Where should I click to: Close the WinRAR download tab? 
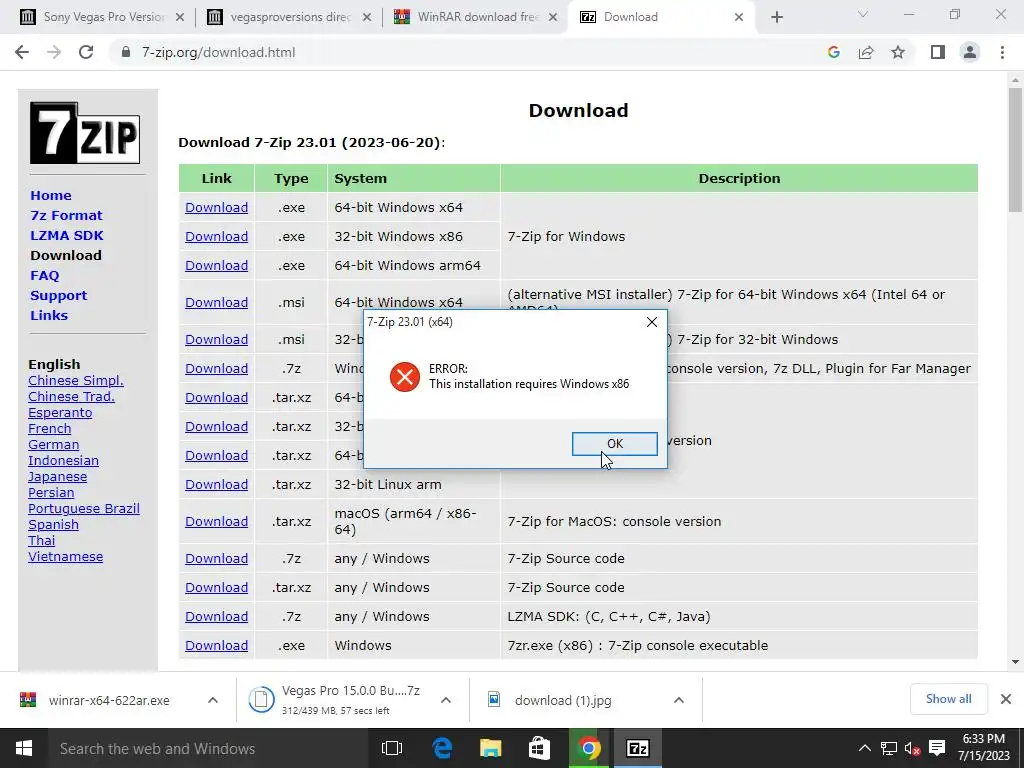553,17
